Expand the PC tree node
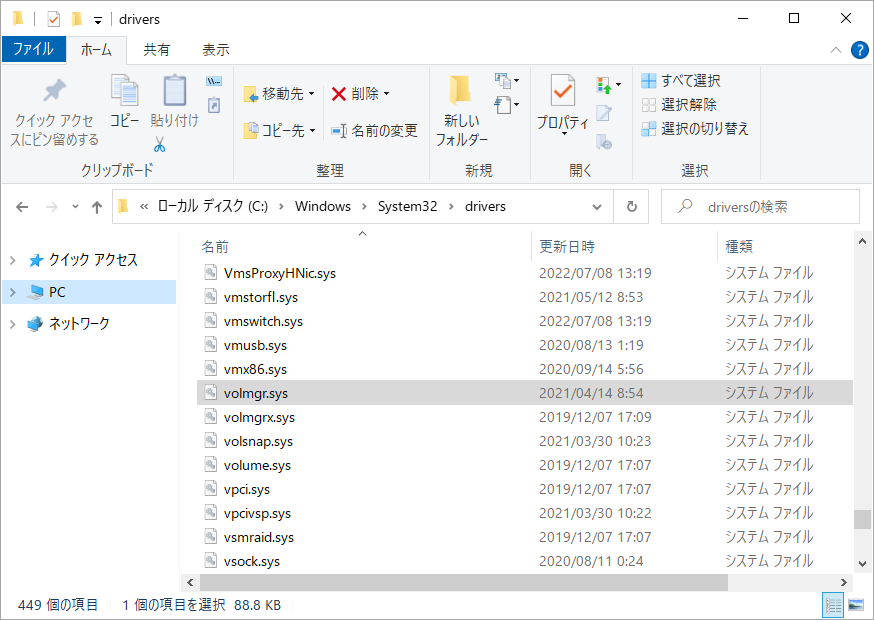Image resolution: width=874 pixels, height=620 pixels. point(13,292)
